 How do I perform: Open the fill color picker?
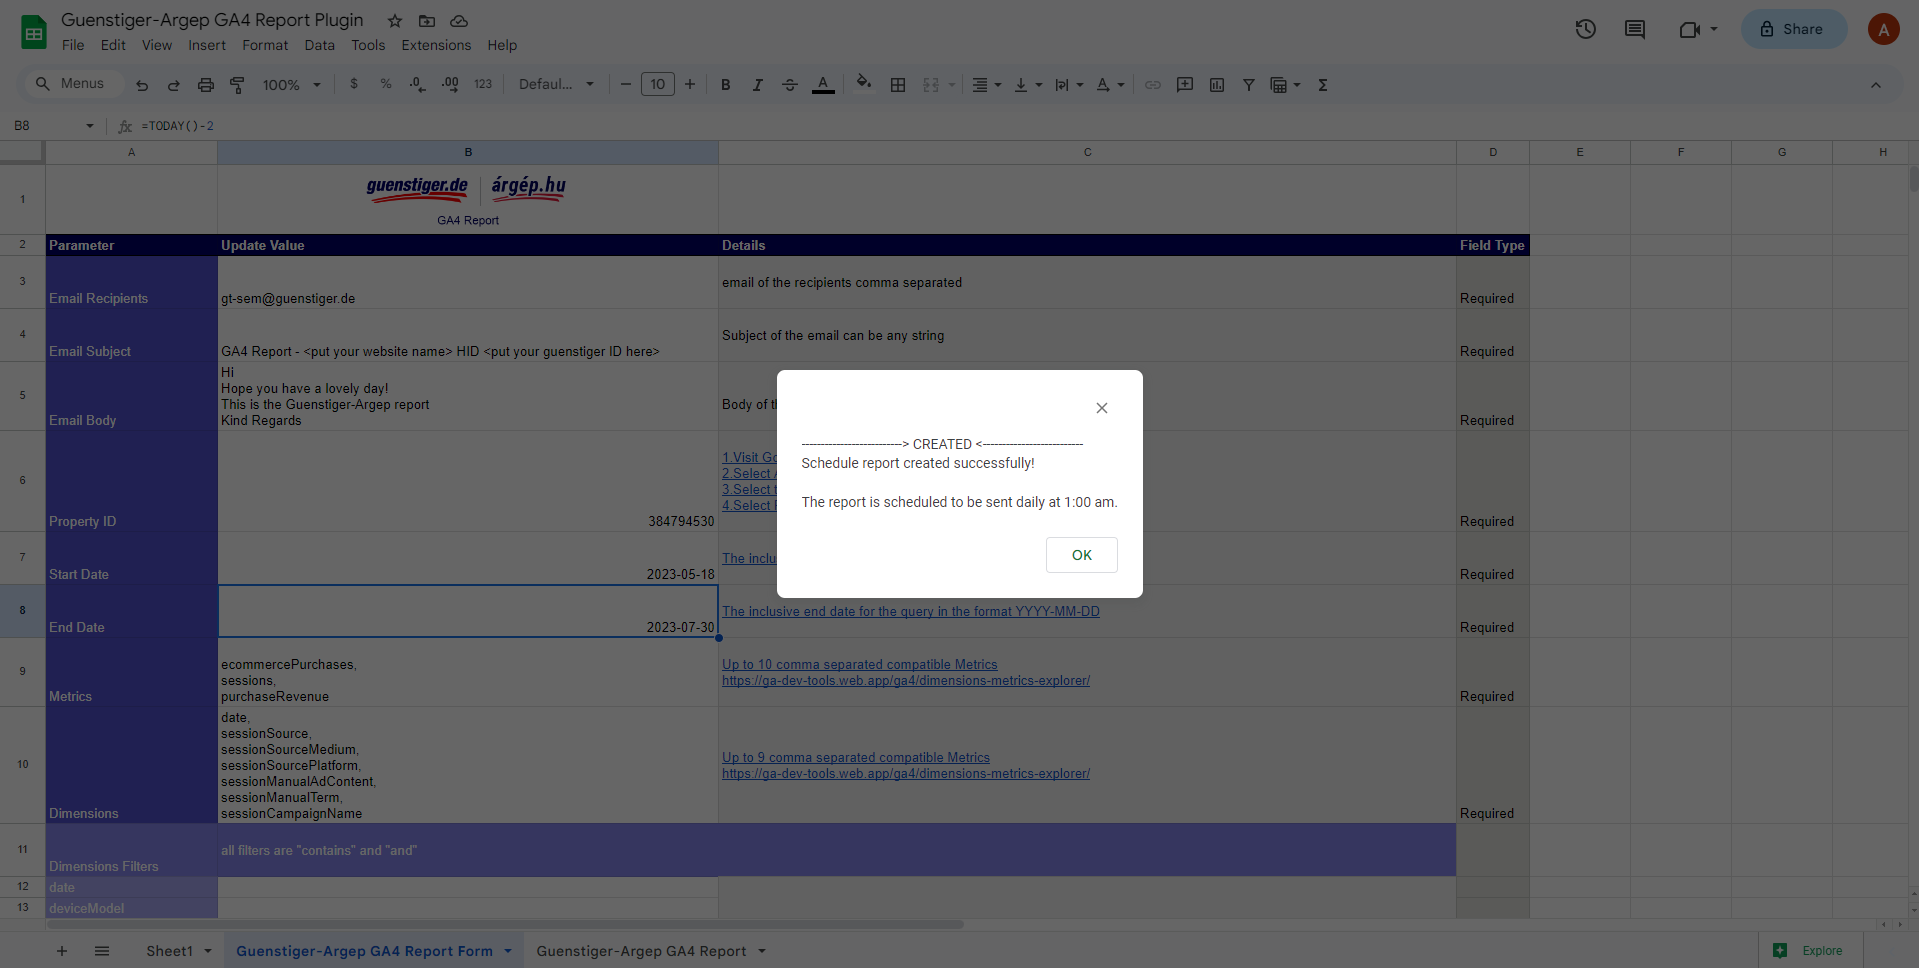coord(864,84)
